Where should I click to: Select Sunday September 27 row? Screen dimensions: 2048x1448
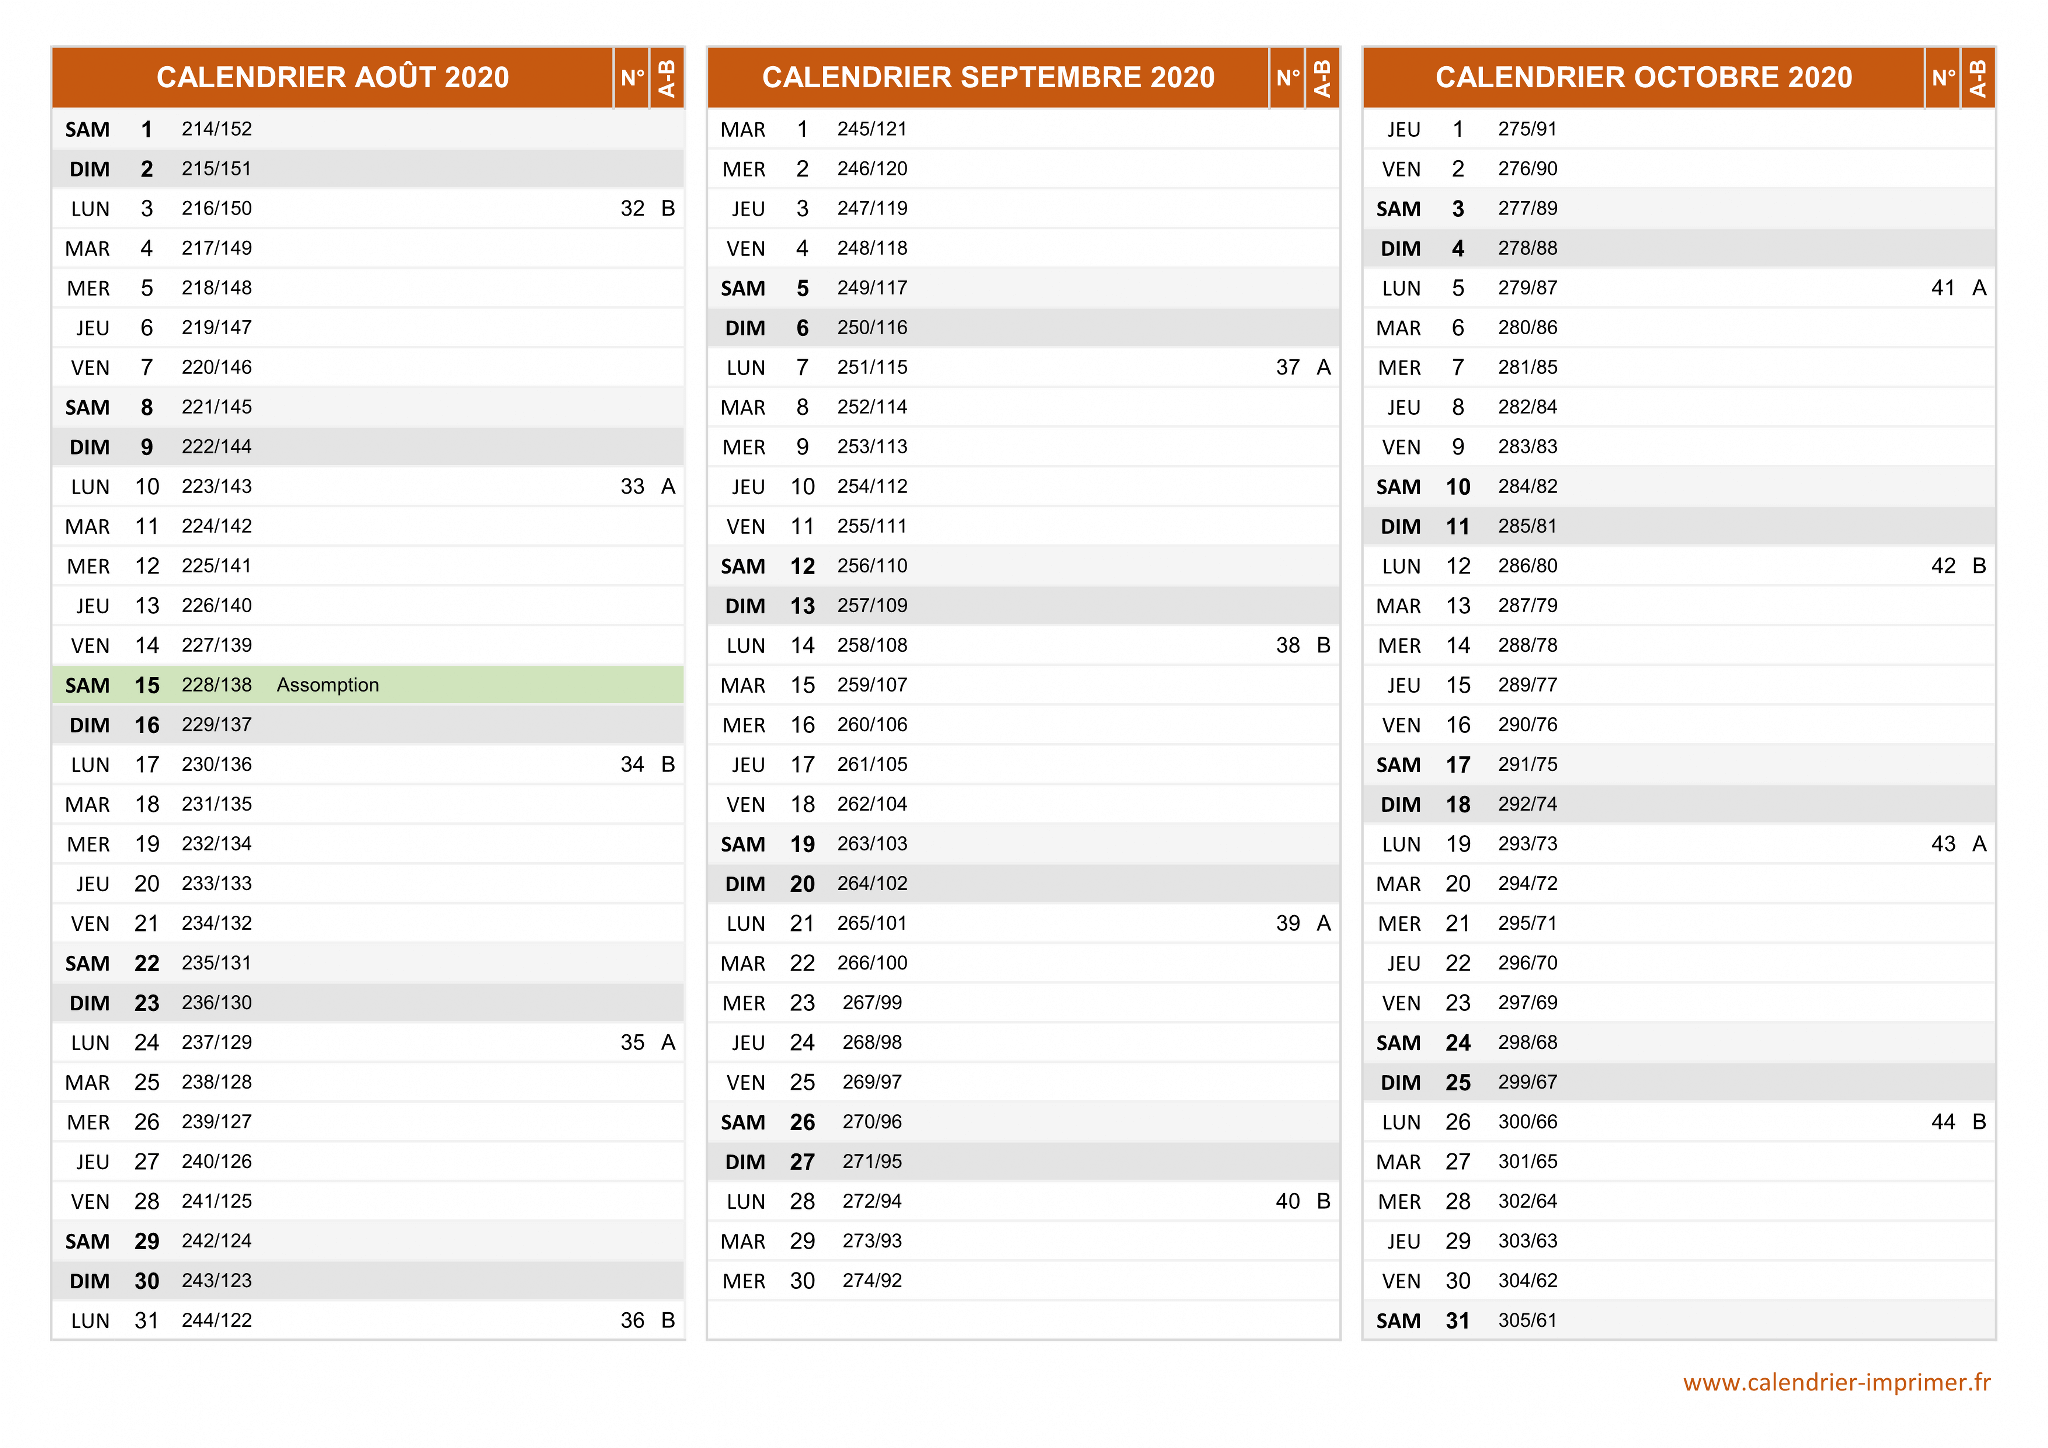click(x=1023, y=1161)
